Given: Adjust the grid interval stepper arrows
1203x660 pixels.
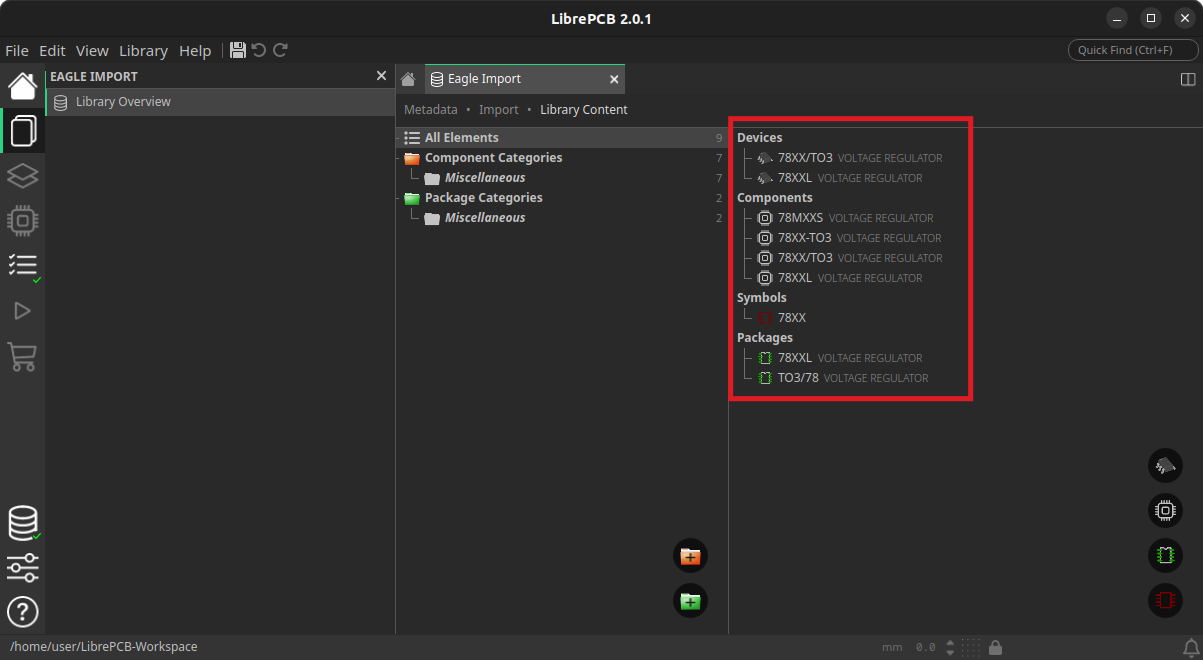Looking at the screenshot, I should [x=950, y=647].
